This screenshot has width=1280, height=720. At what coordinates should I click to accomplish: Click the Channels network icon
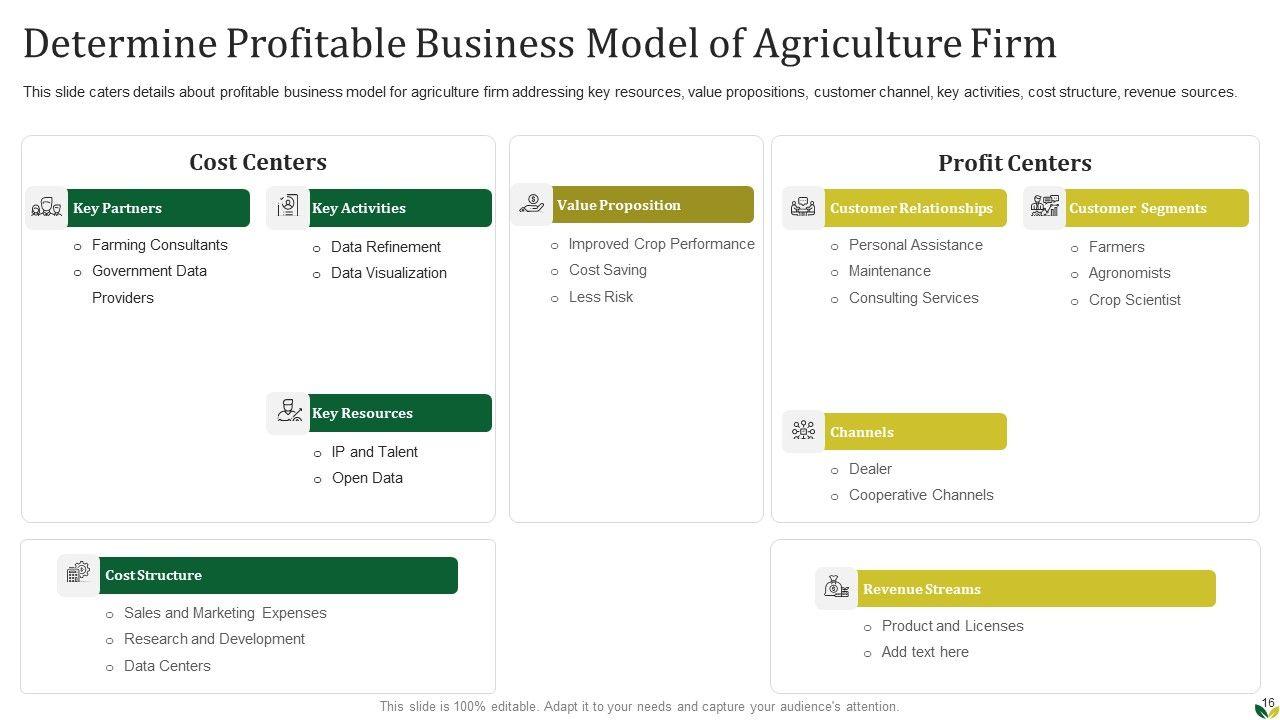803,431
